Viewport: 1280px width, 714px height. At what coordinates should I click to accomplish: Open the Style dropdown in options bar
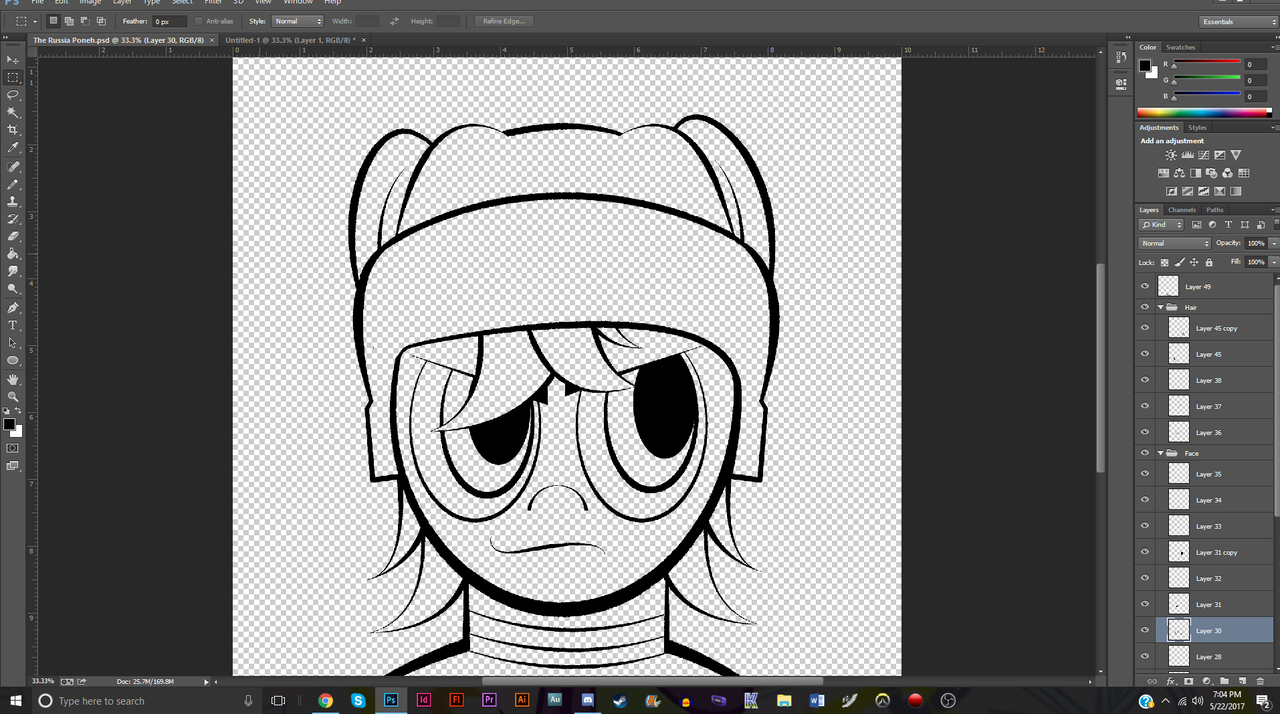click(298, 21)
